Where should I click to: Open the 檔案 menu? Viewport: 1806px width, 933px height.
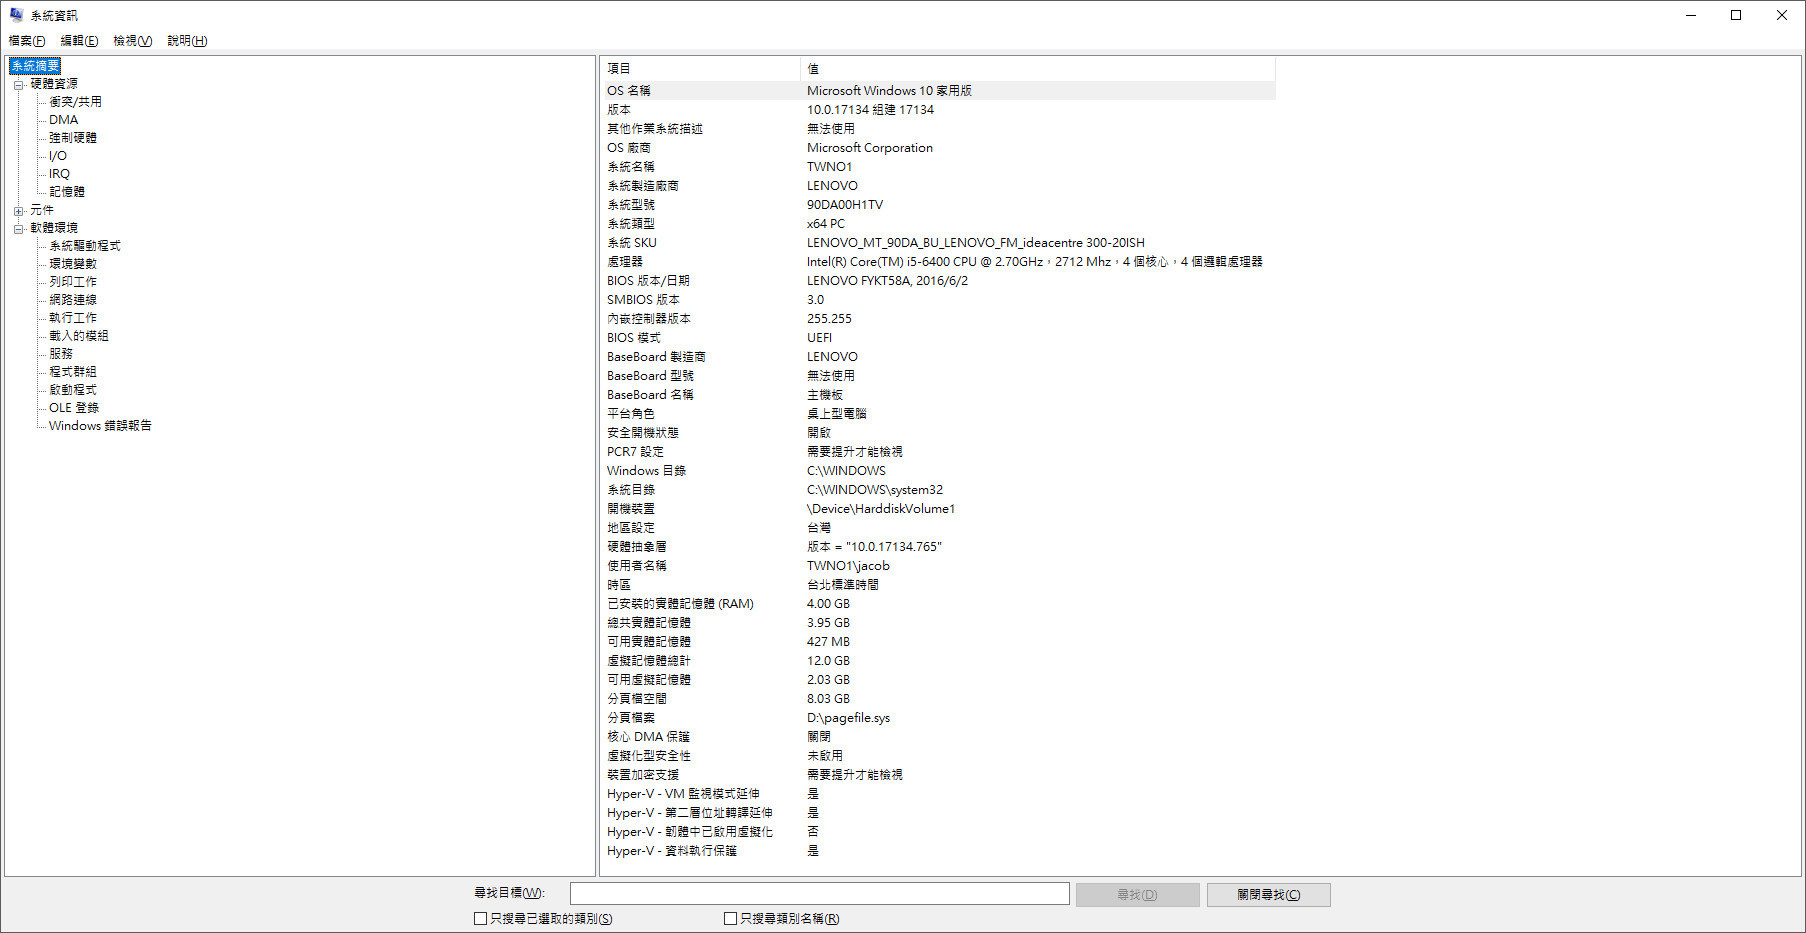click(27, 41)
